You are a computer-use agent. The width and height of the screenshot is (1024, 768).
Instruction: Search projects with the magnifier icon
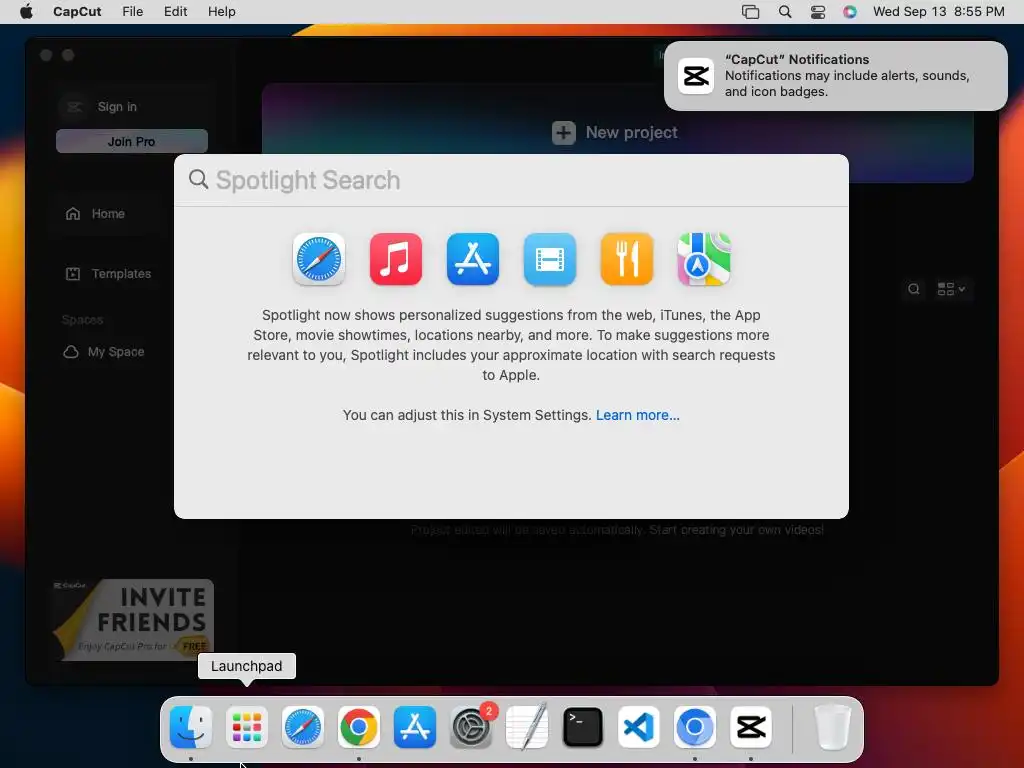coord(914,289)
